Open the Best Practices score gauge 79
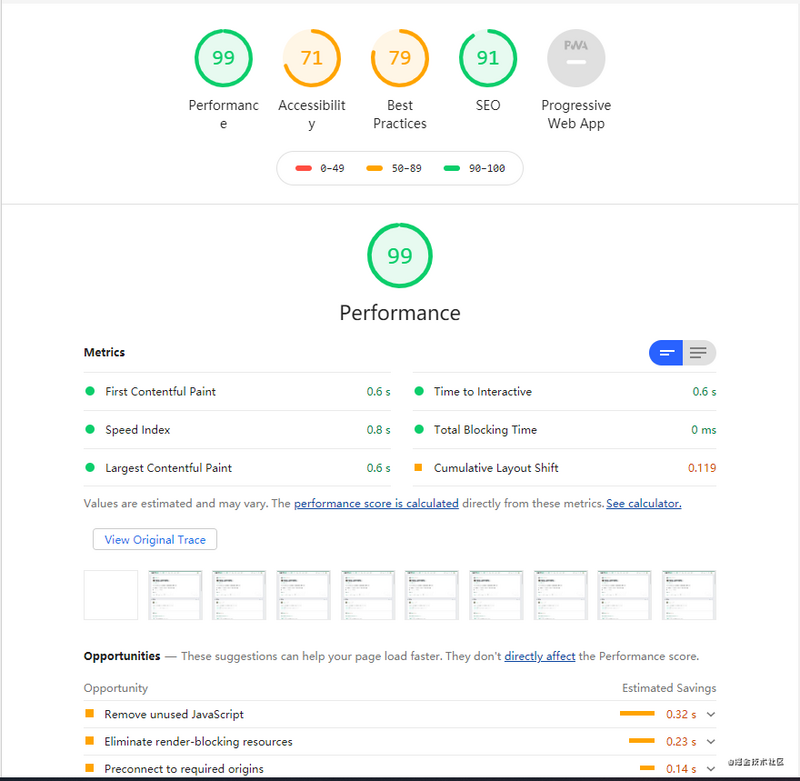 399,58
